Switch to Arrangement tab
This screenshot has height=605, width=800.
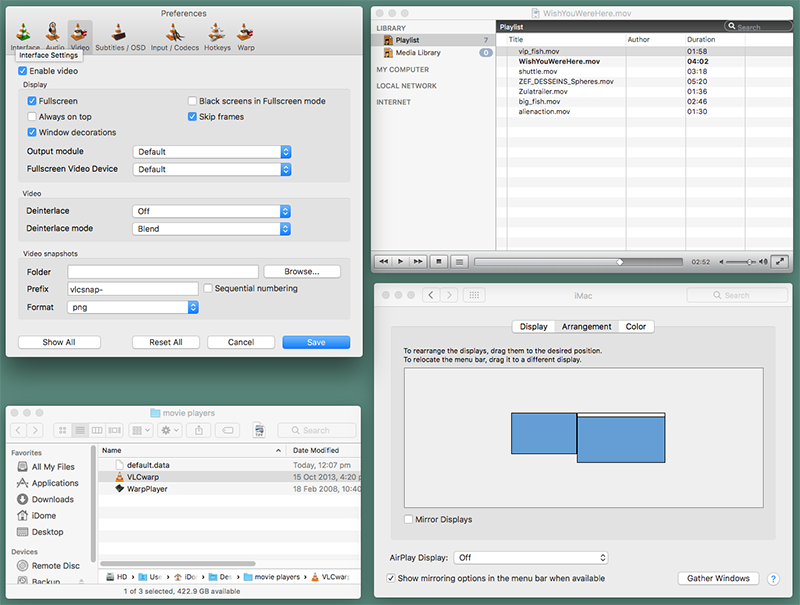coord(586,326)
